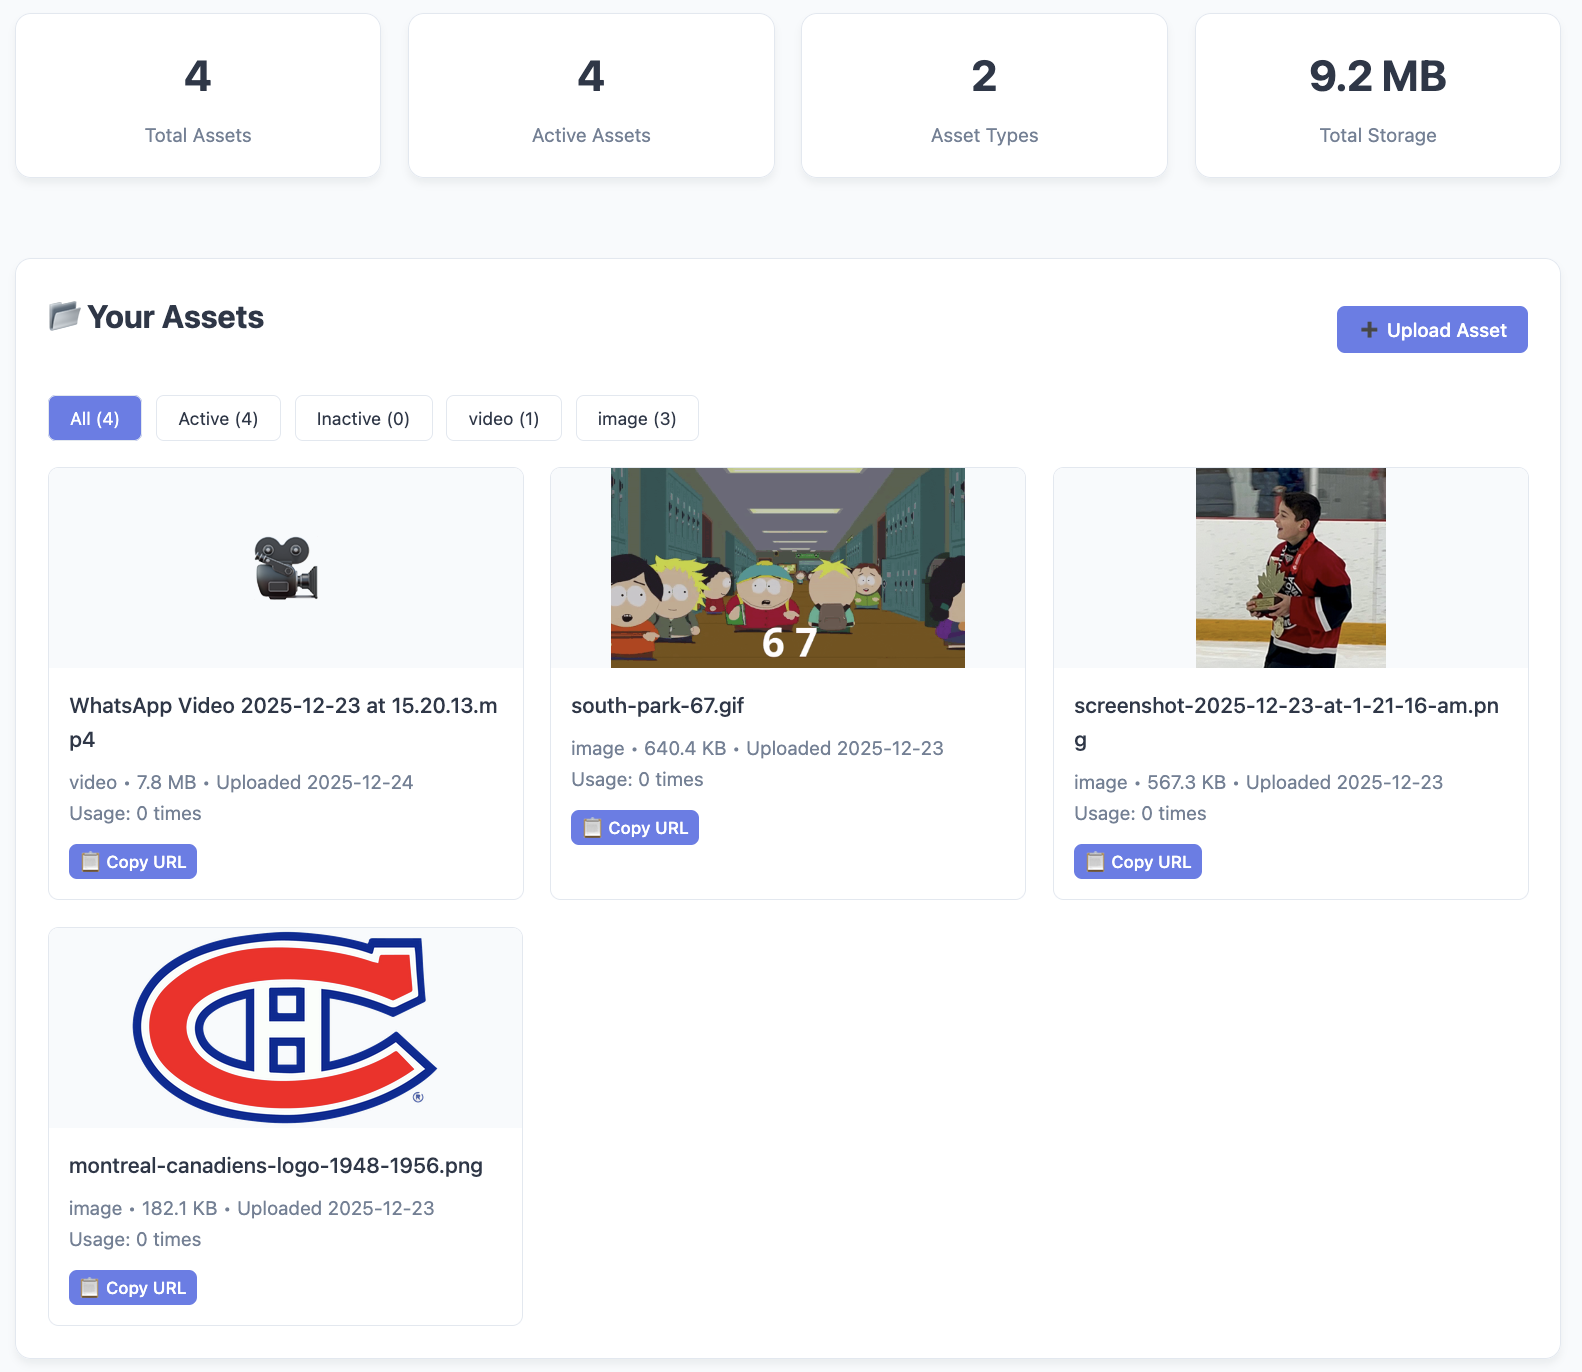Click clipboard icon on south-park-67.gif's Copy URL
The width and height of the screenshot is (1582, 1372).
coord(592,828)
